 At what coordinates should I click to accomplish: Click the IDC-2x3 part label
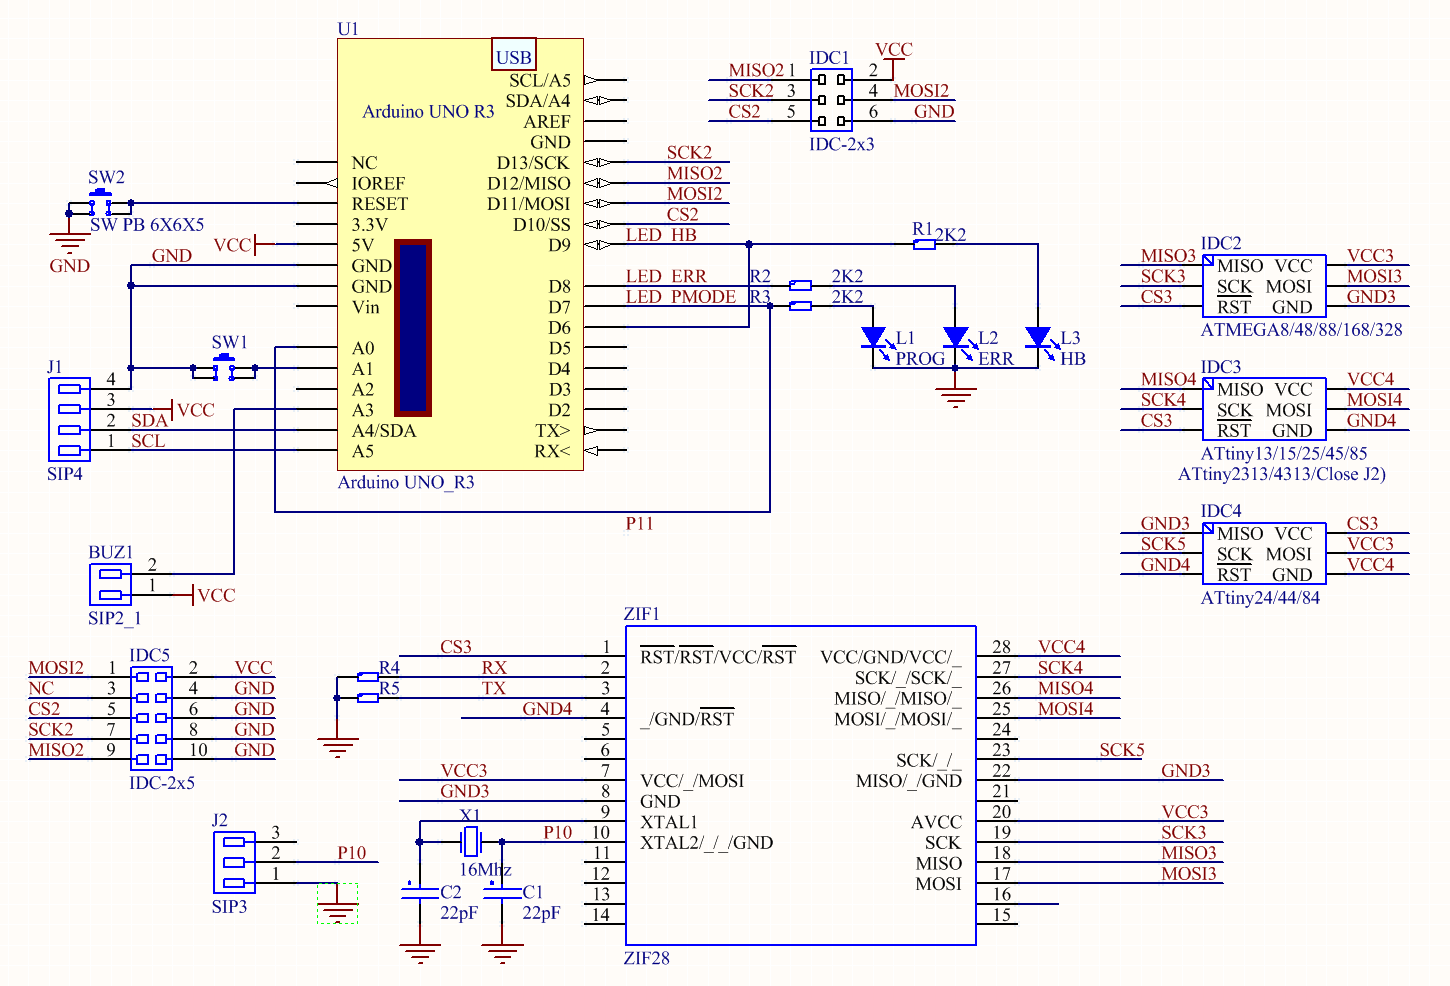[x=841, y=144]
